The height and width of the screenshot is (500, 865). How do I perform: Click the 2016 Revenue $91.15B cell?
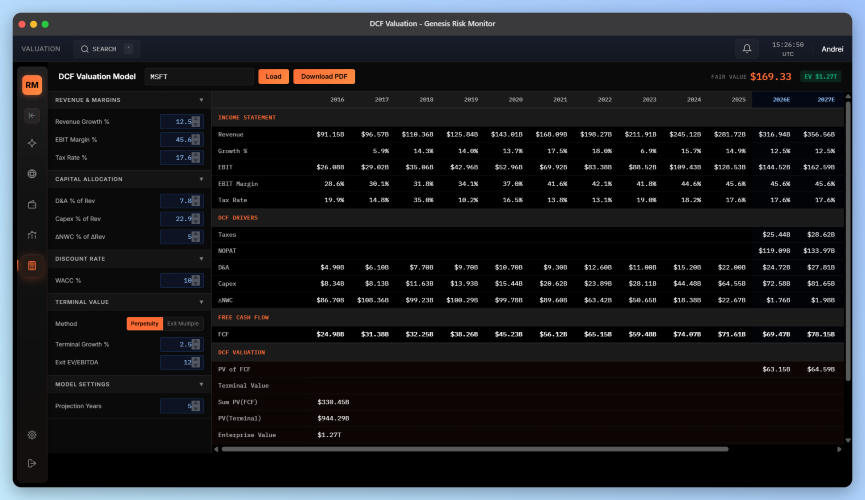(x=330, y=135)
